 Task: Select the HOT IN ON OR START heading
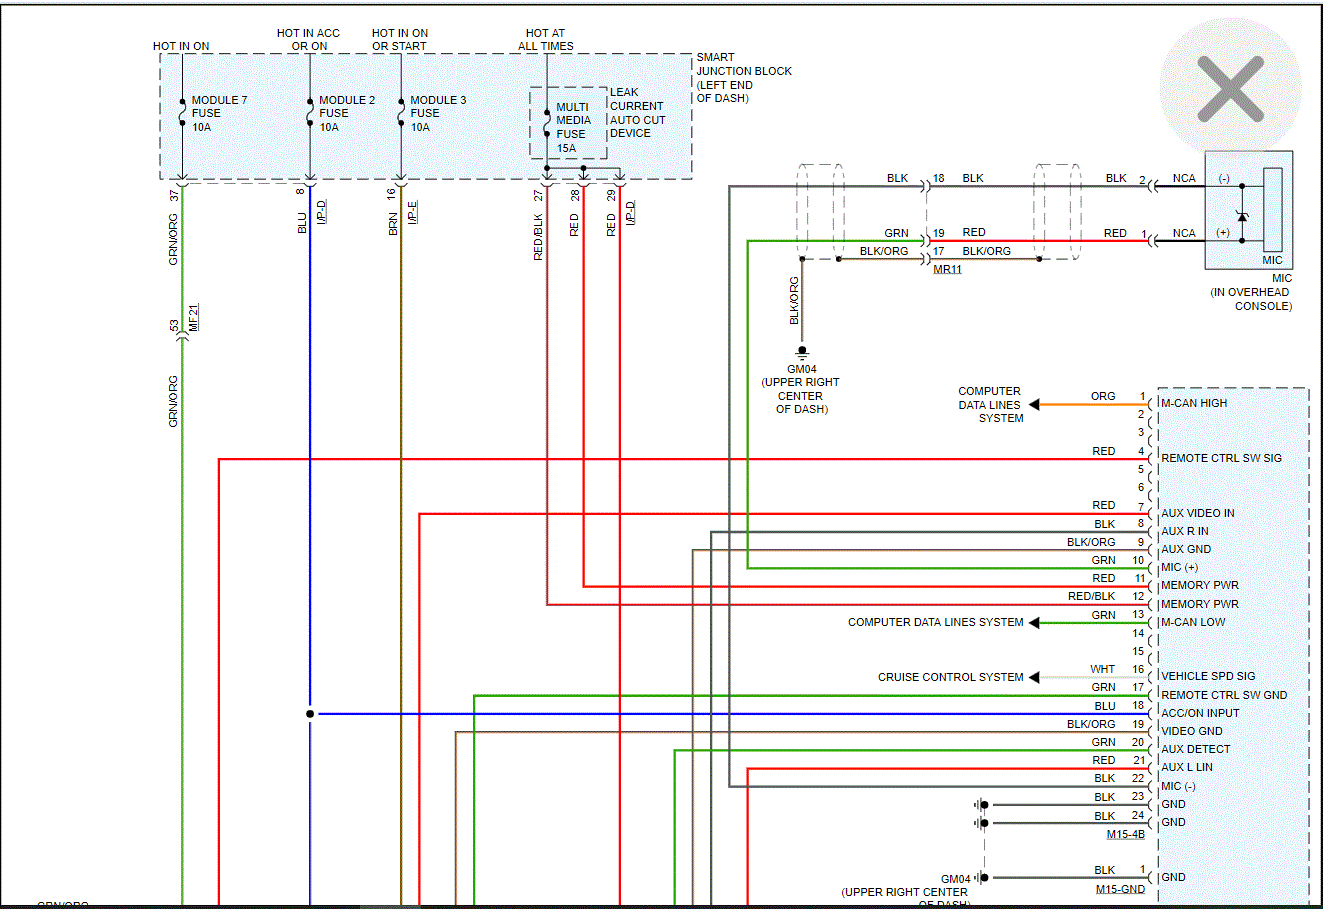tap(400, 40)
